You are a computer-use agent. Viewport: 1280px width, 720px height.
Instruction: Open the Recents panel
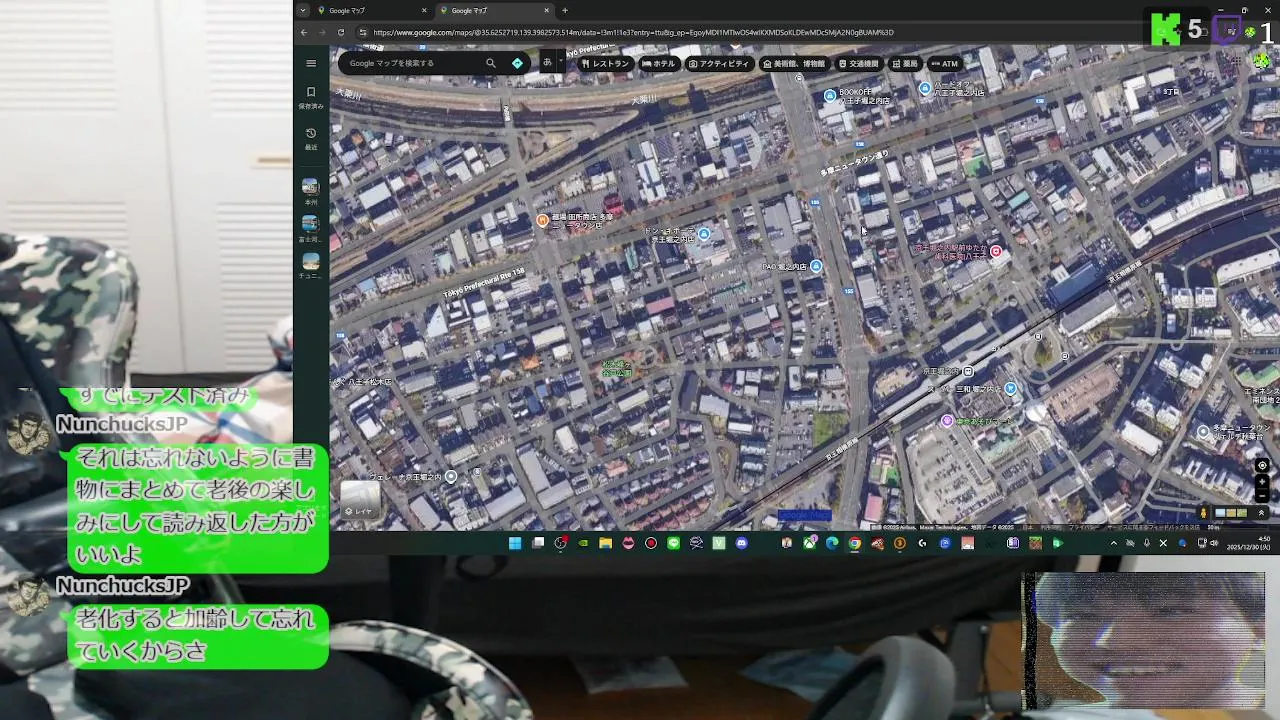tap(311, 137)
